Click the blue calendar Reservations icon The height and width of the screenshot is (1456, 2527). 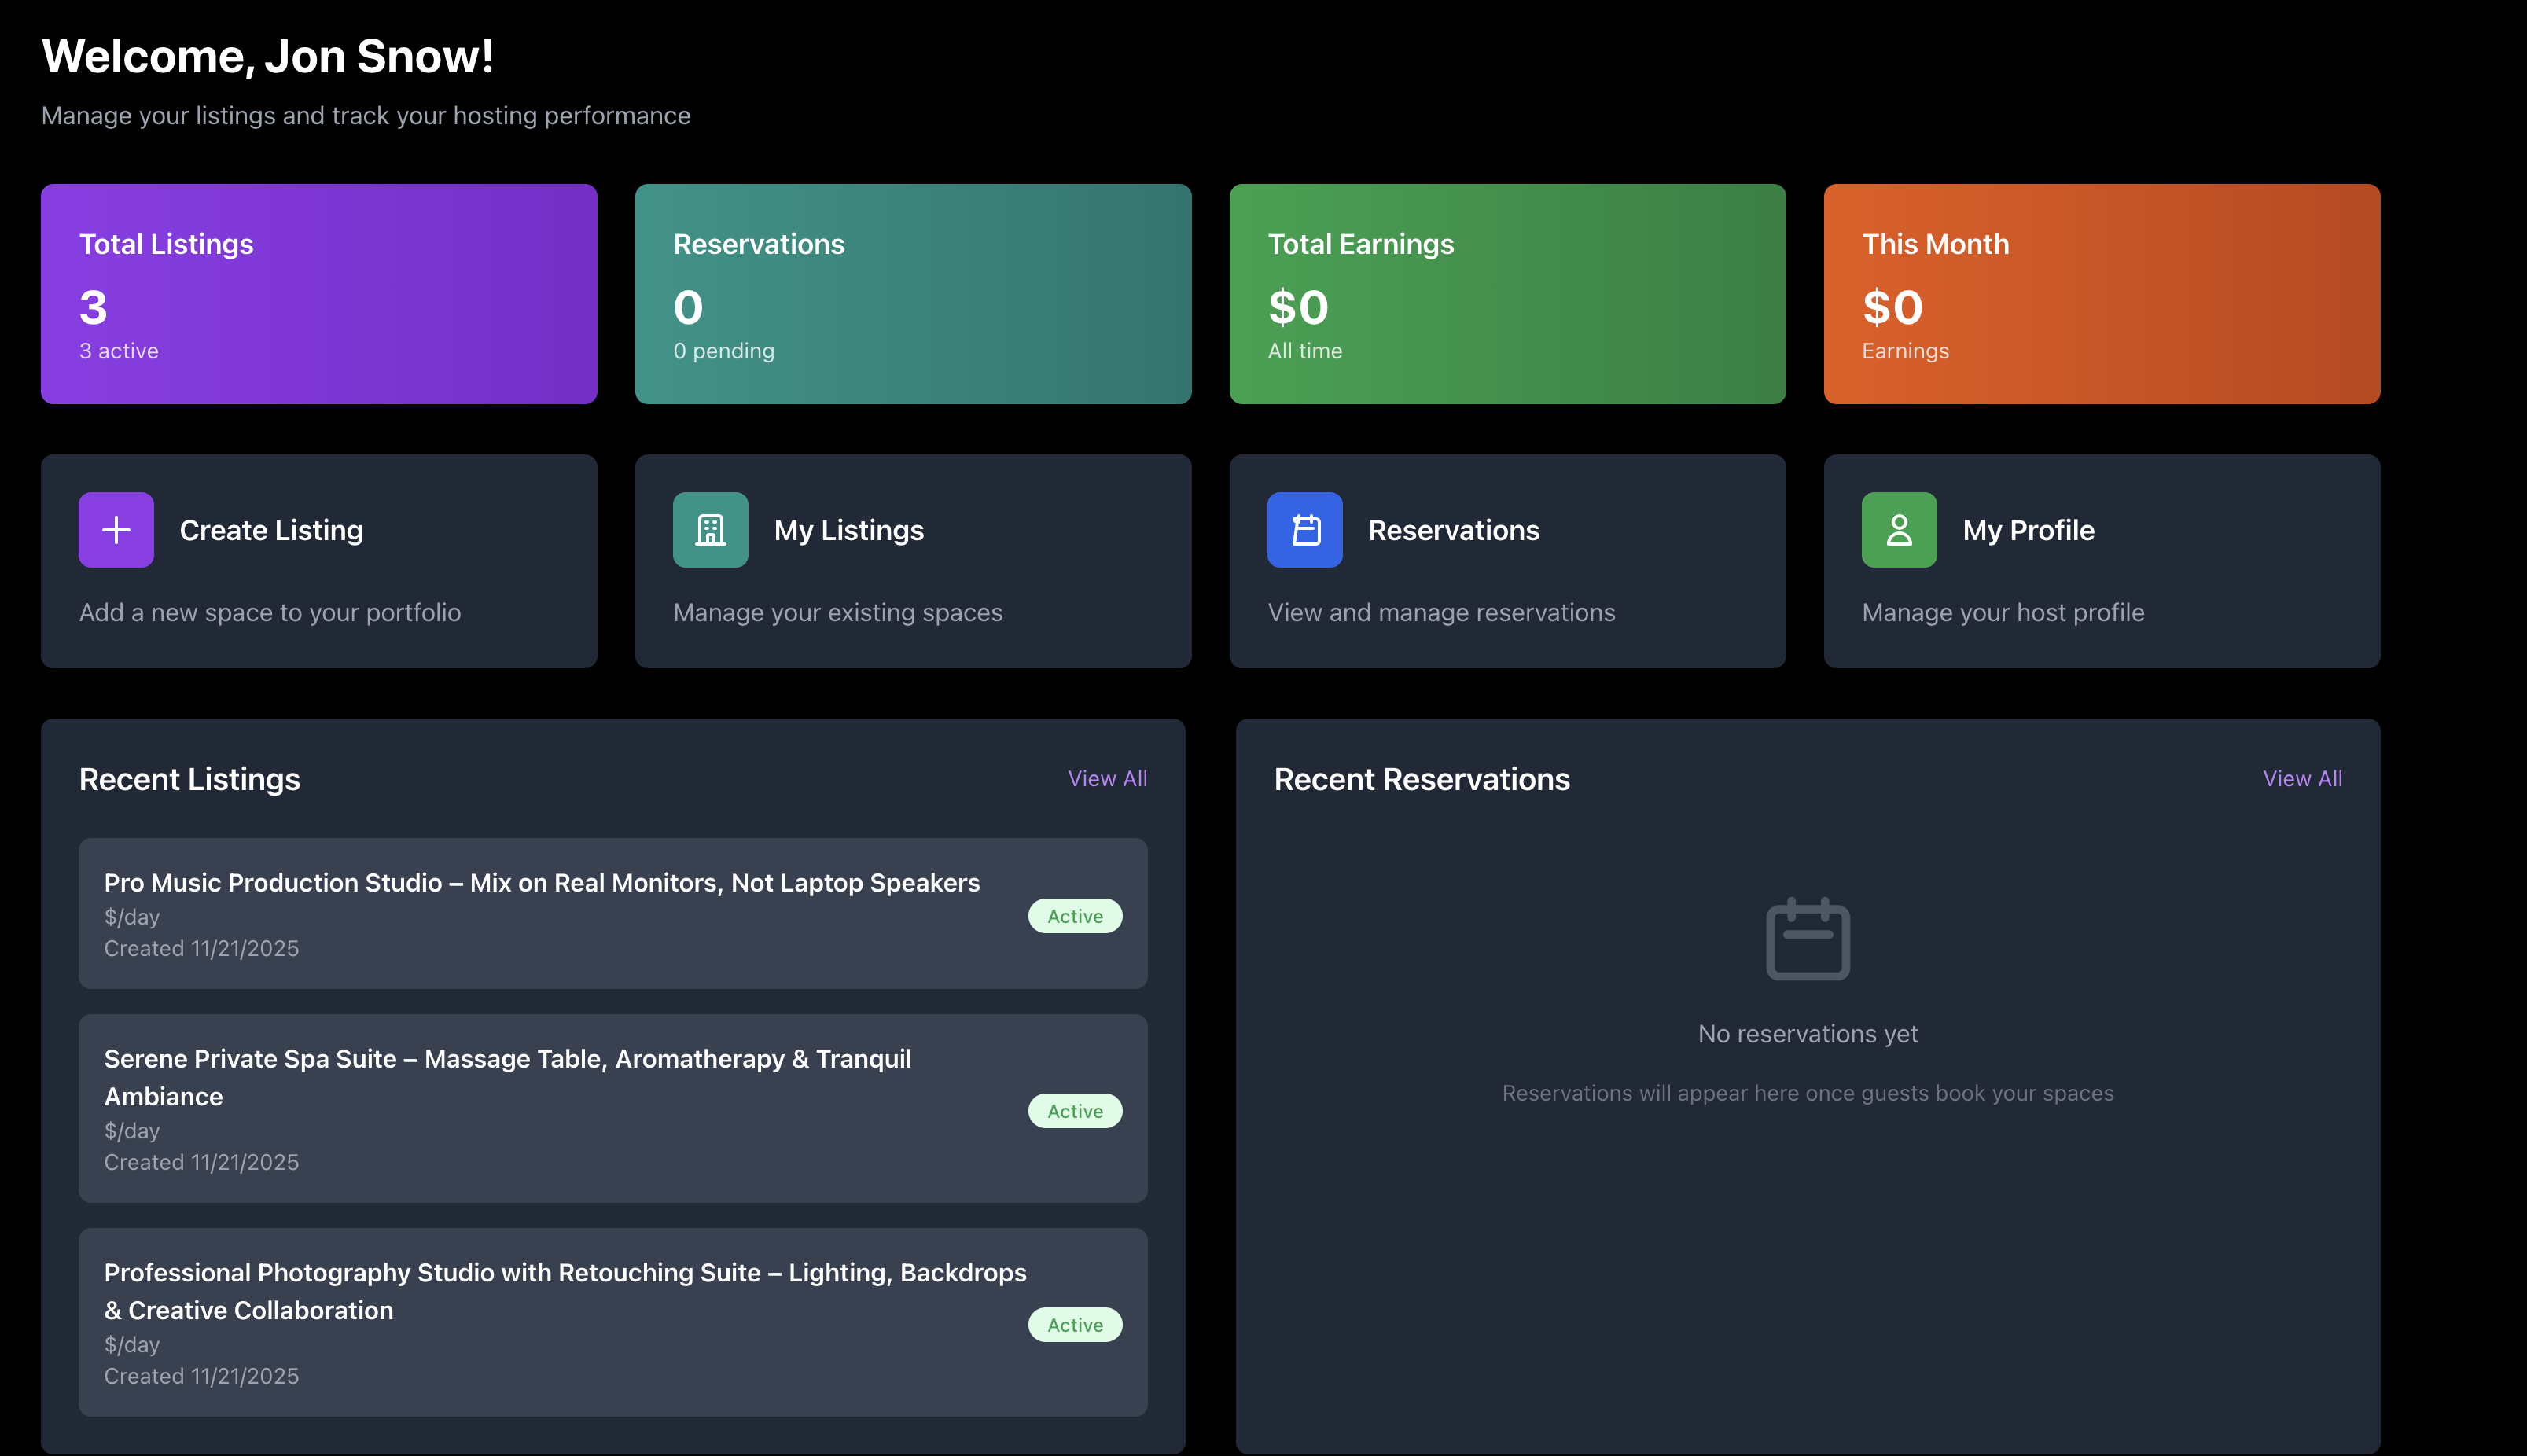(1304, 530)
